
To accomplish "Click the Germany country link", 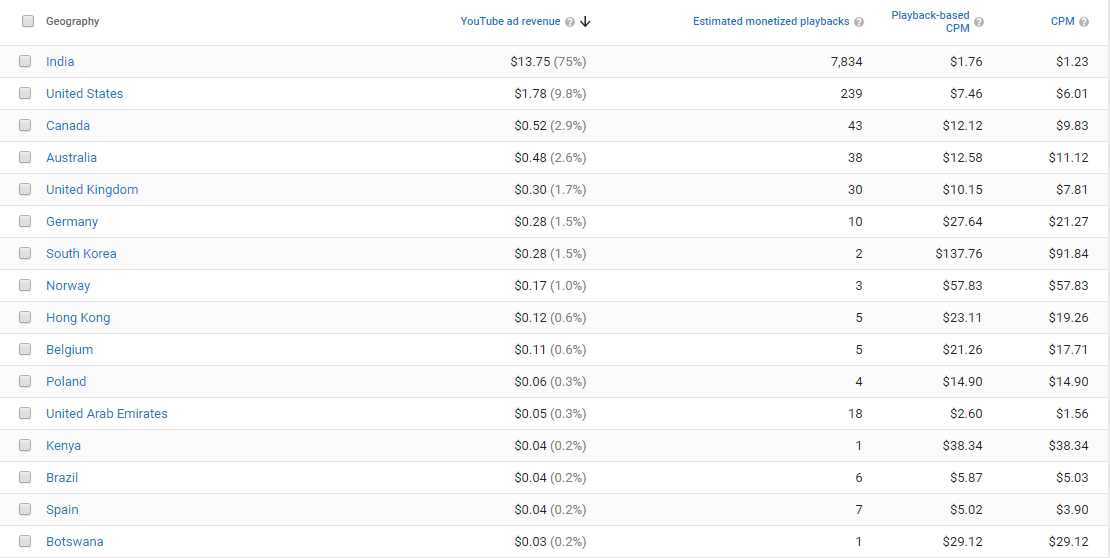I will (72, 221).
